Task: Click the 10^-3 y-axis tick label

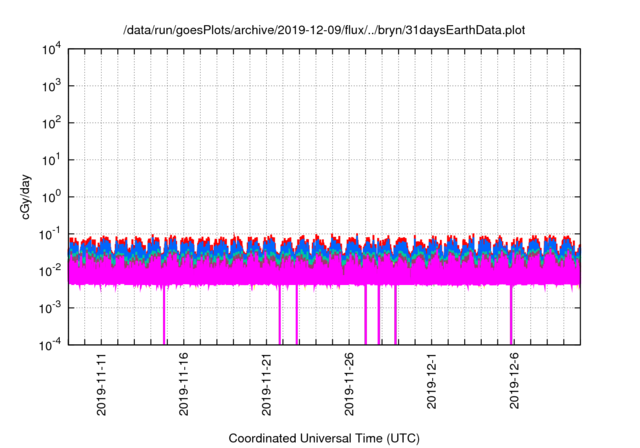Action: (51, 308)
